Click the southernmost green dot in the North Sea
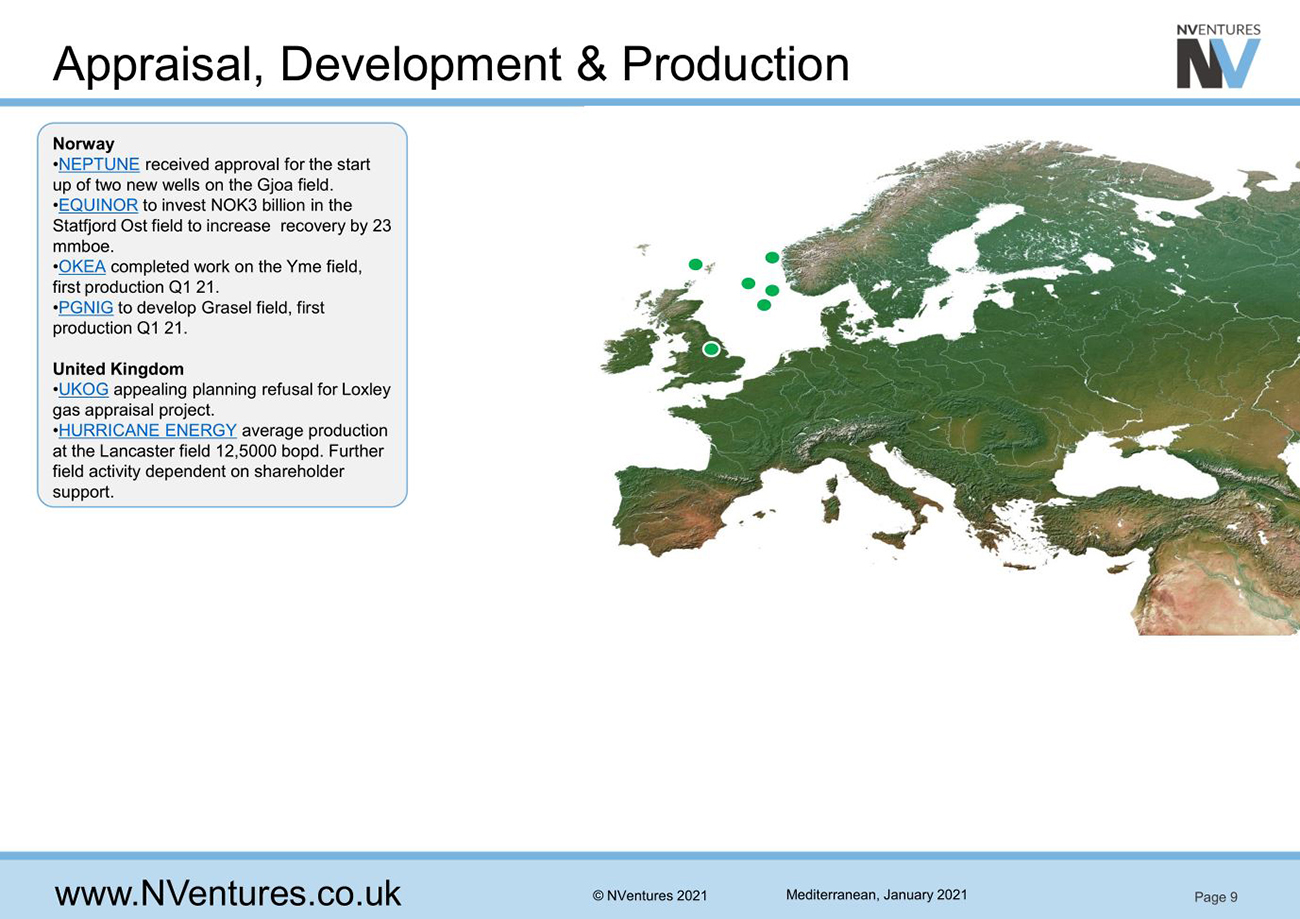The width and height of the screenshot is (1300, 919). pos(764,305)
